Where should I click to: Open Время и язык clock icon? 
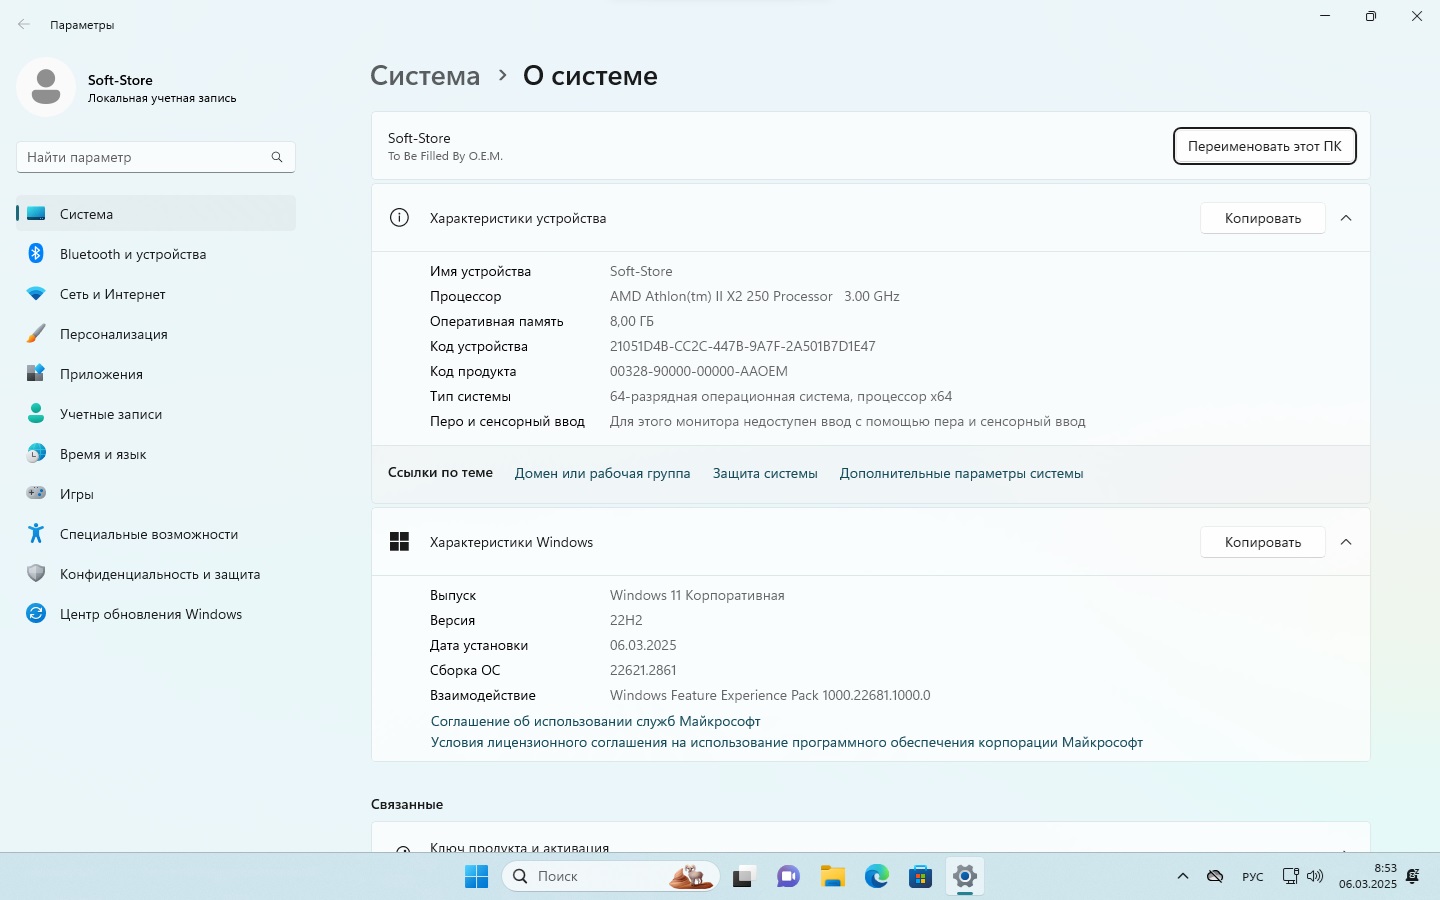click(36, 454)
